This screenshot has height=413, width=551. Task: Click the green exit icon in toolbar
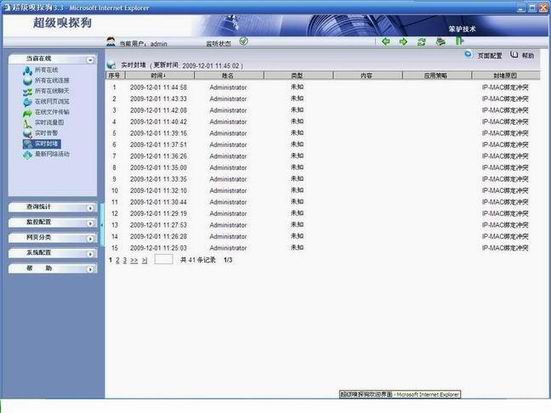(x=459, y=41)
